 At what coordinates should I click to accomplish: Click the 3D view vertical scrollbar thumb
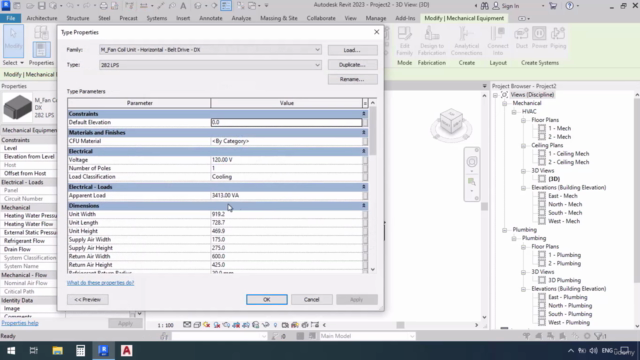484,207
